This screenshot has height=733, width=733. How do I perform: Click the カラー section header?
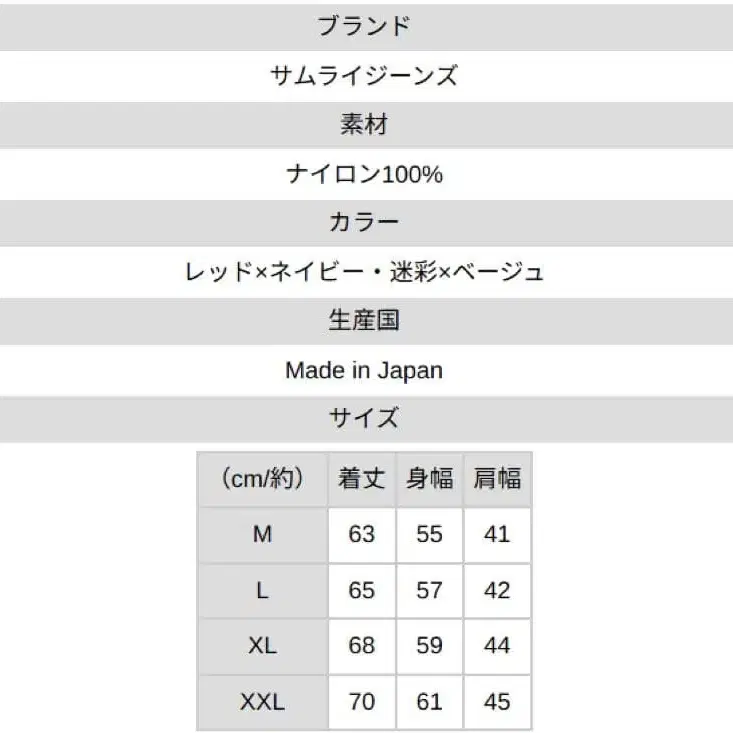tap(364, 222)
